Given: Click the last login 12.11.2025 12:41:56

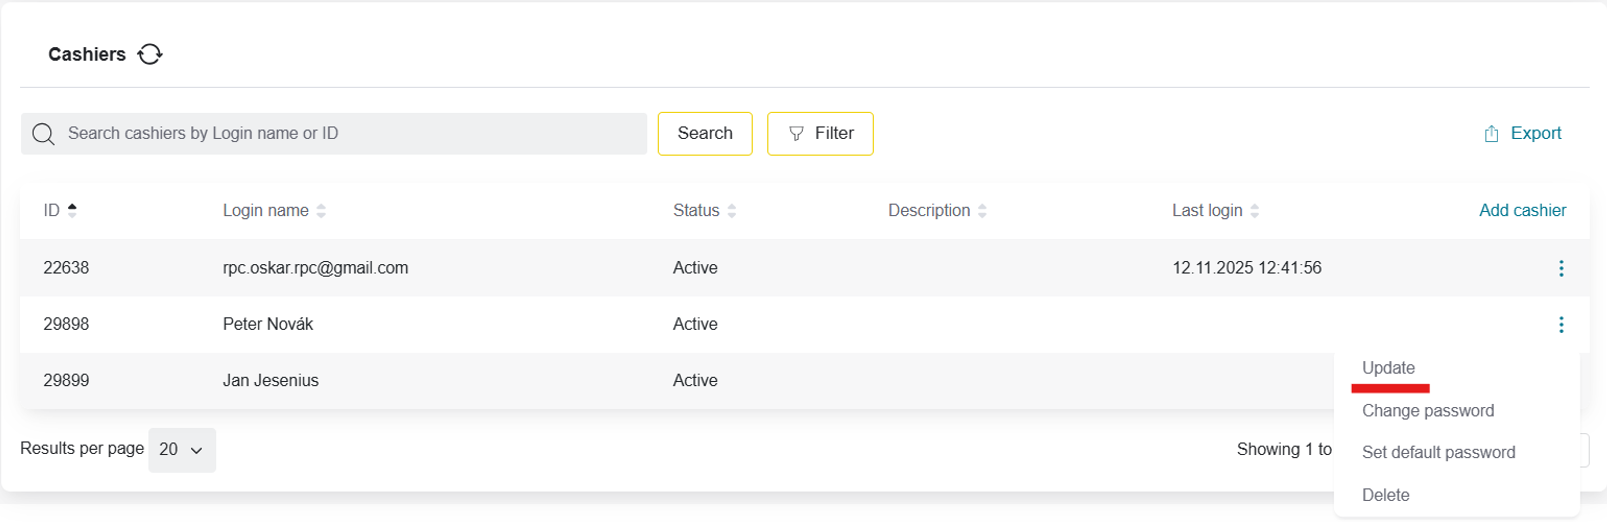Looking at the screenshot, I should pyautogui.click(x=1247, y=268).
